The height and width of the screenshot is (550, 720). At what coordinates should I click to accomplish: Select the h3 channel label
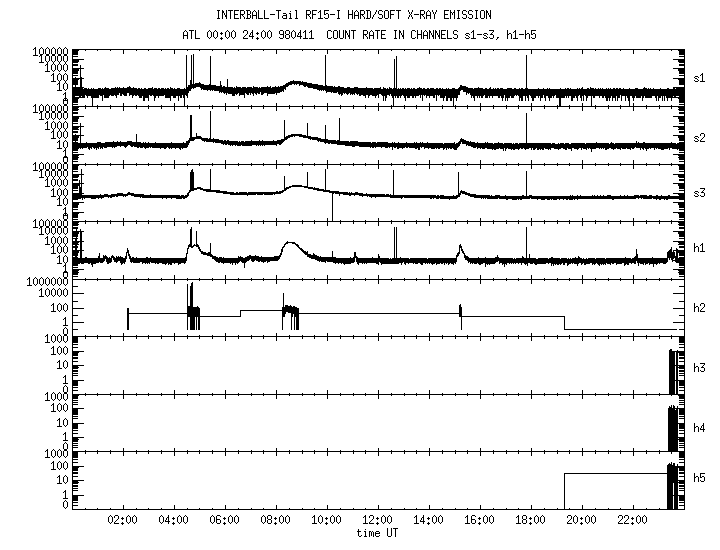(x=699, y=368)
